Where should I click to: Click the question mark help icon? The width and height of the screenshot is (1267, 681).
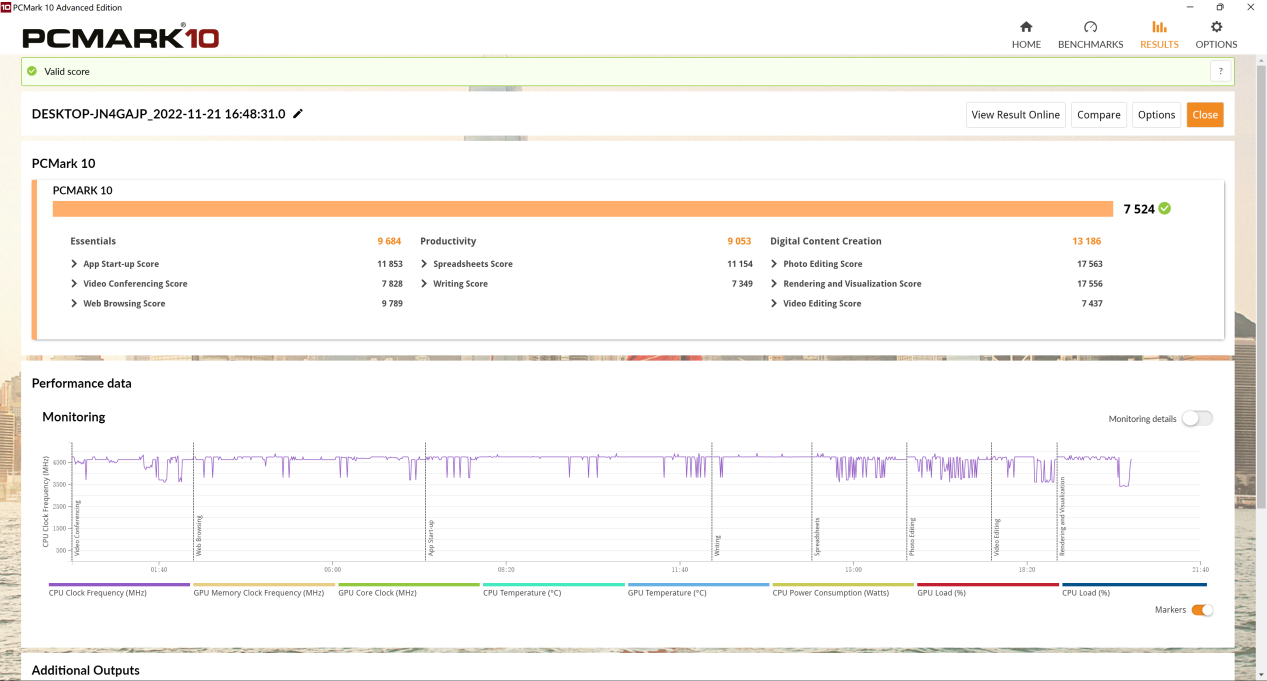1220,71
